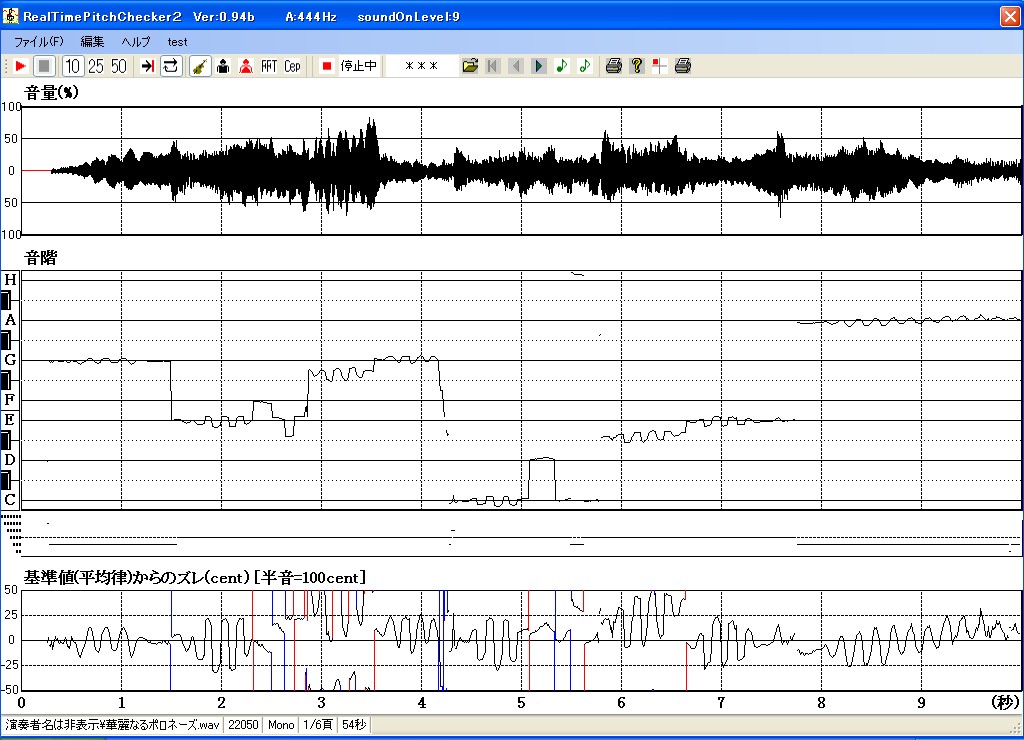Click the arrow-to-bar stop-at-end icon

click(x=148, y=66)
